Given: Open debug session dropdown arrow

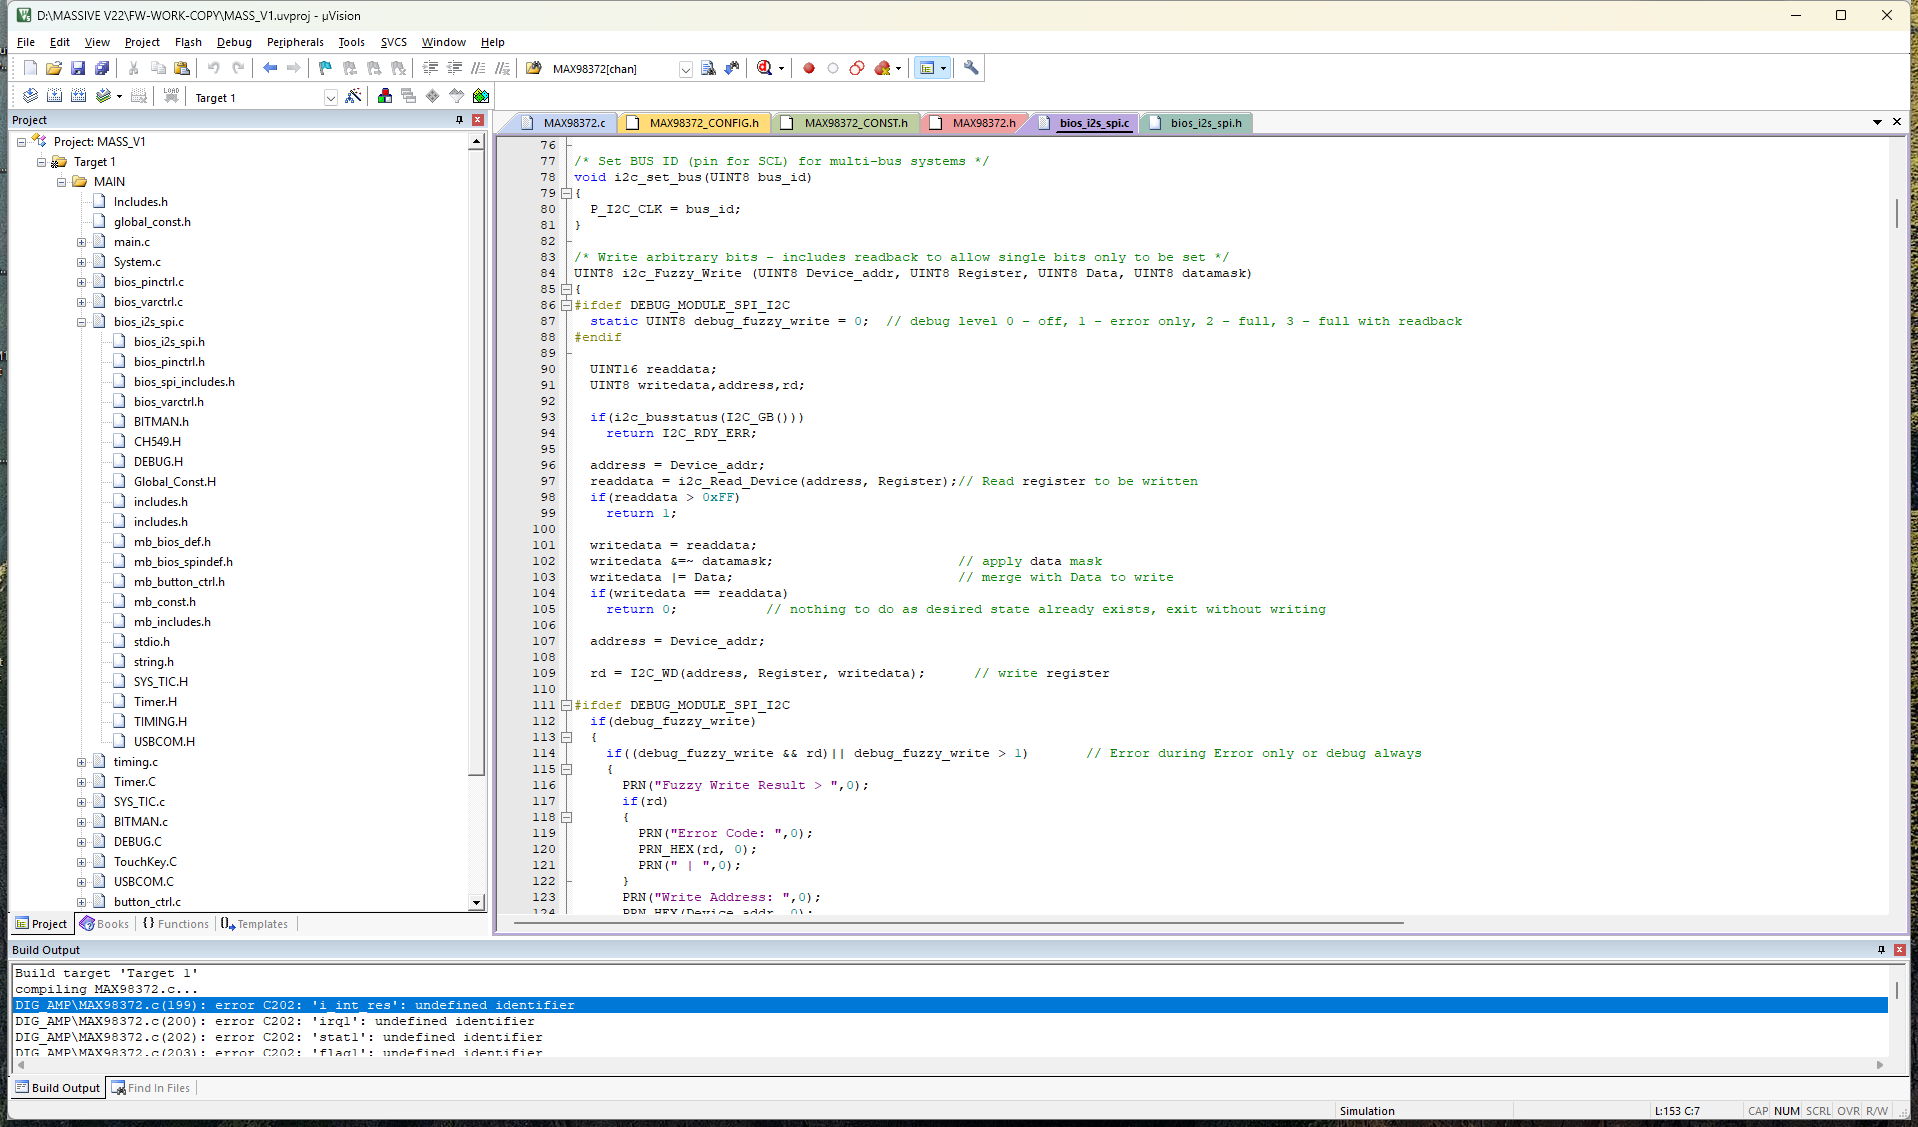Looking at the screenshot, I should click(781, 68).
